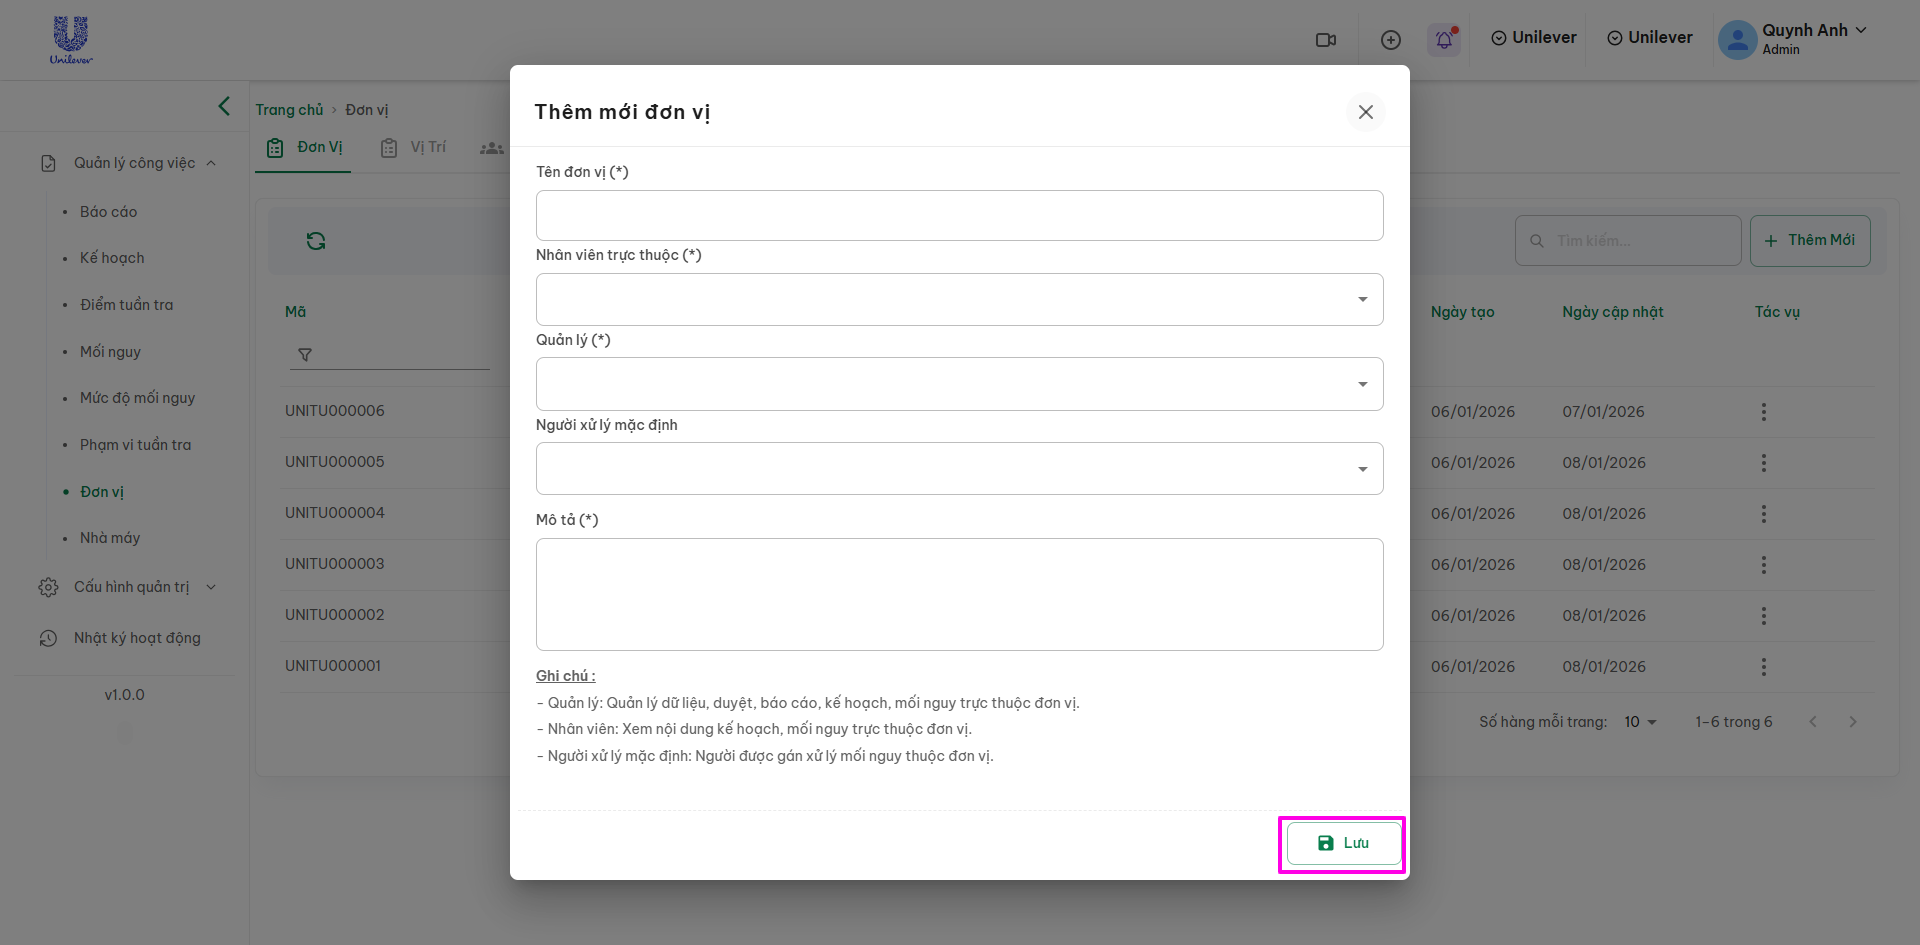The image size is (1920, 945).
Task: Open the notifications bell
Action: [1444, 40]
